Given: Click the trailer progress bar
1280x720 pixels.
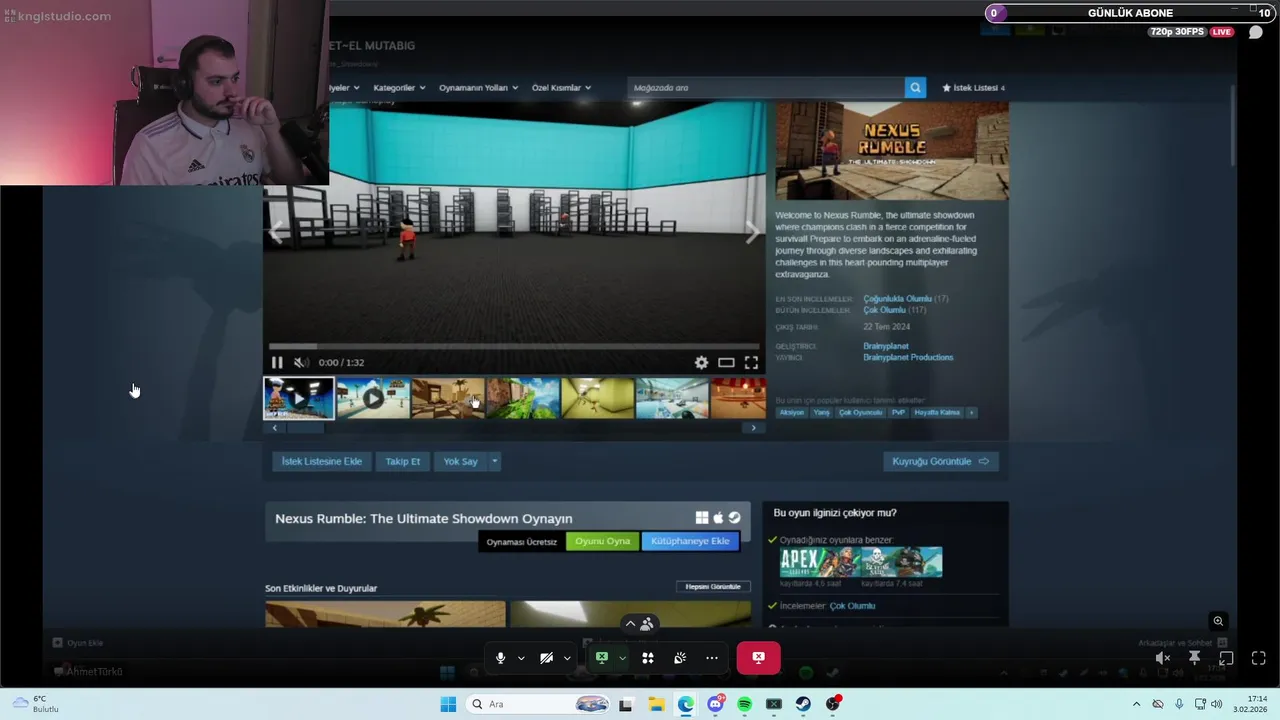Looking at the screenshot, I should click(x=514, y=347).
